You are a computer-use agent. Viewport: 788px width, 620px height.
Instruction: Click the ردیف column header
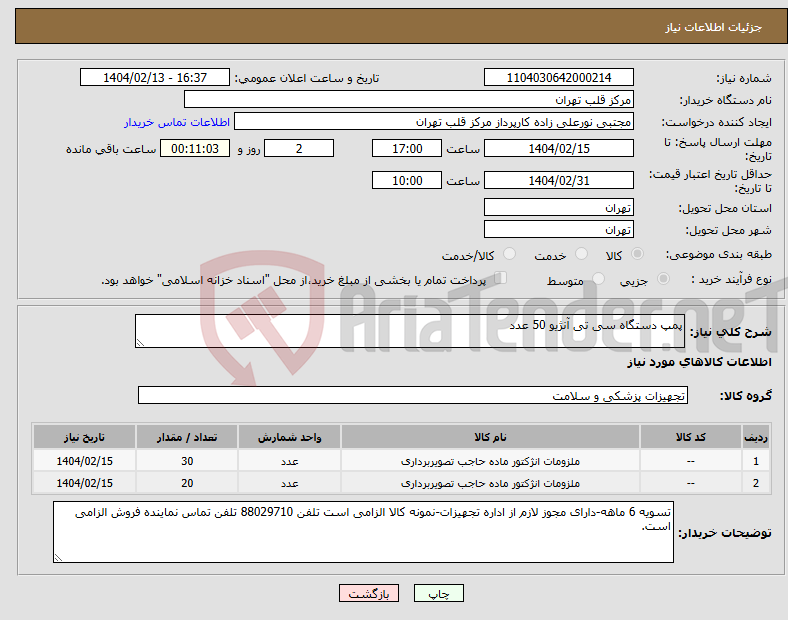coord(756,437)
